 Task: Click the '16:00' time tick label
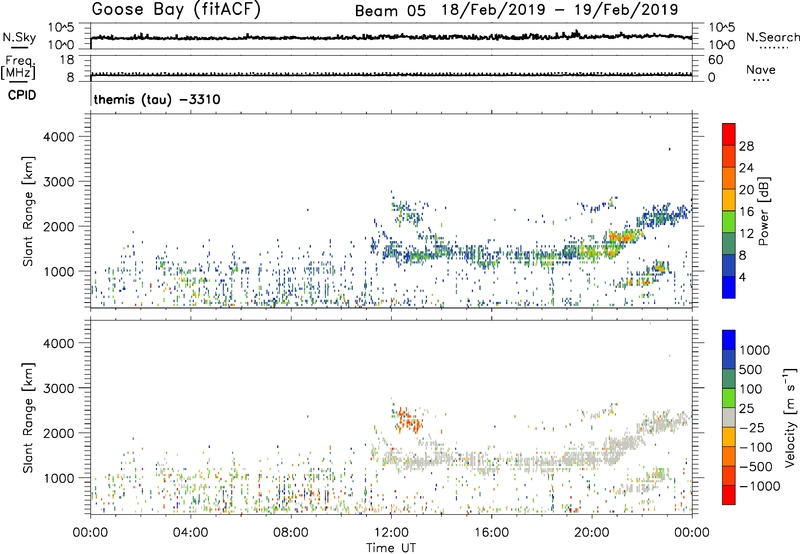(491, 533)
